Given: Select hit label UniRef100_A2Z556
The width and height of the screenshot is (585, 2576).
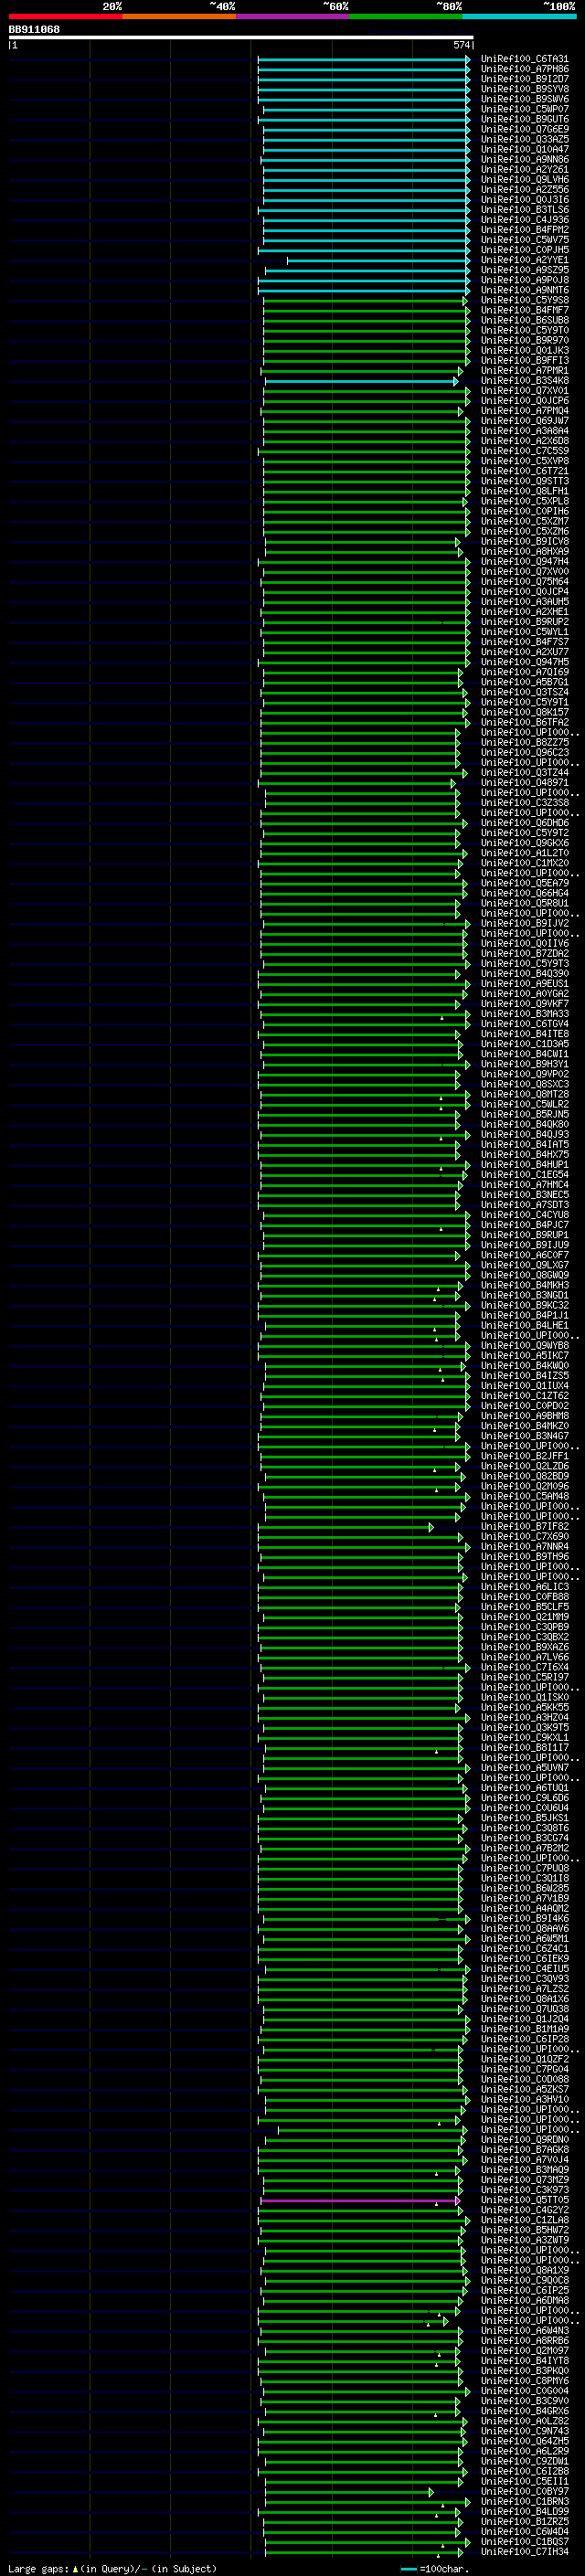Looking at the screenshot, I should coord(525,189).
